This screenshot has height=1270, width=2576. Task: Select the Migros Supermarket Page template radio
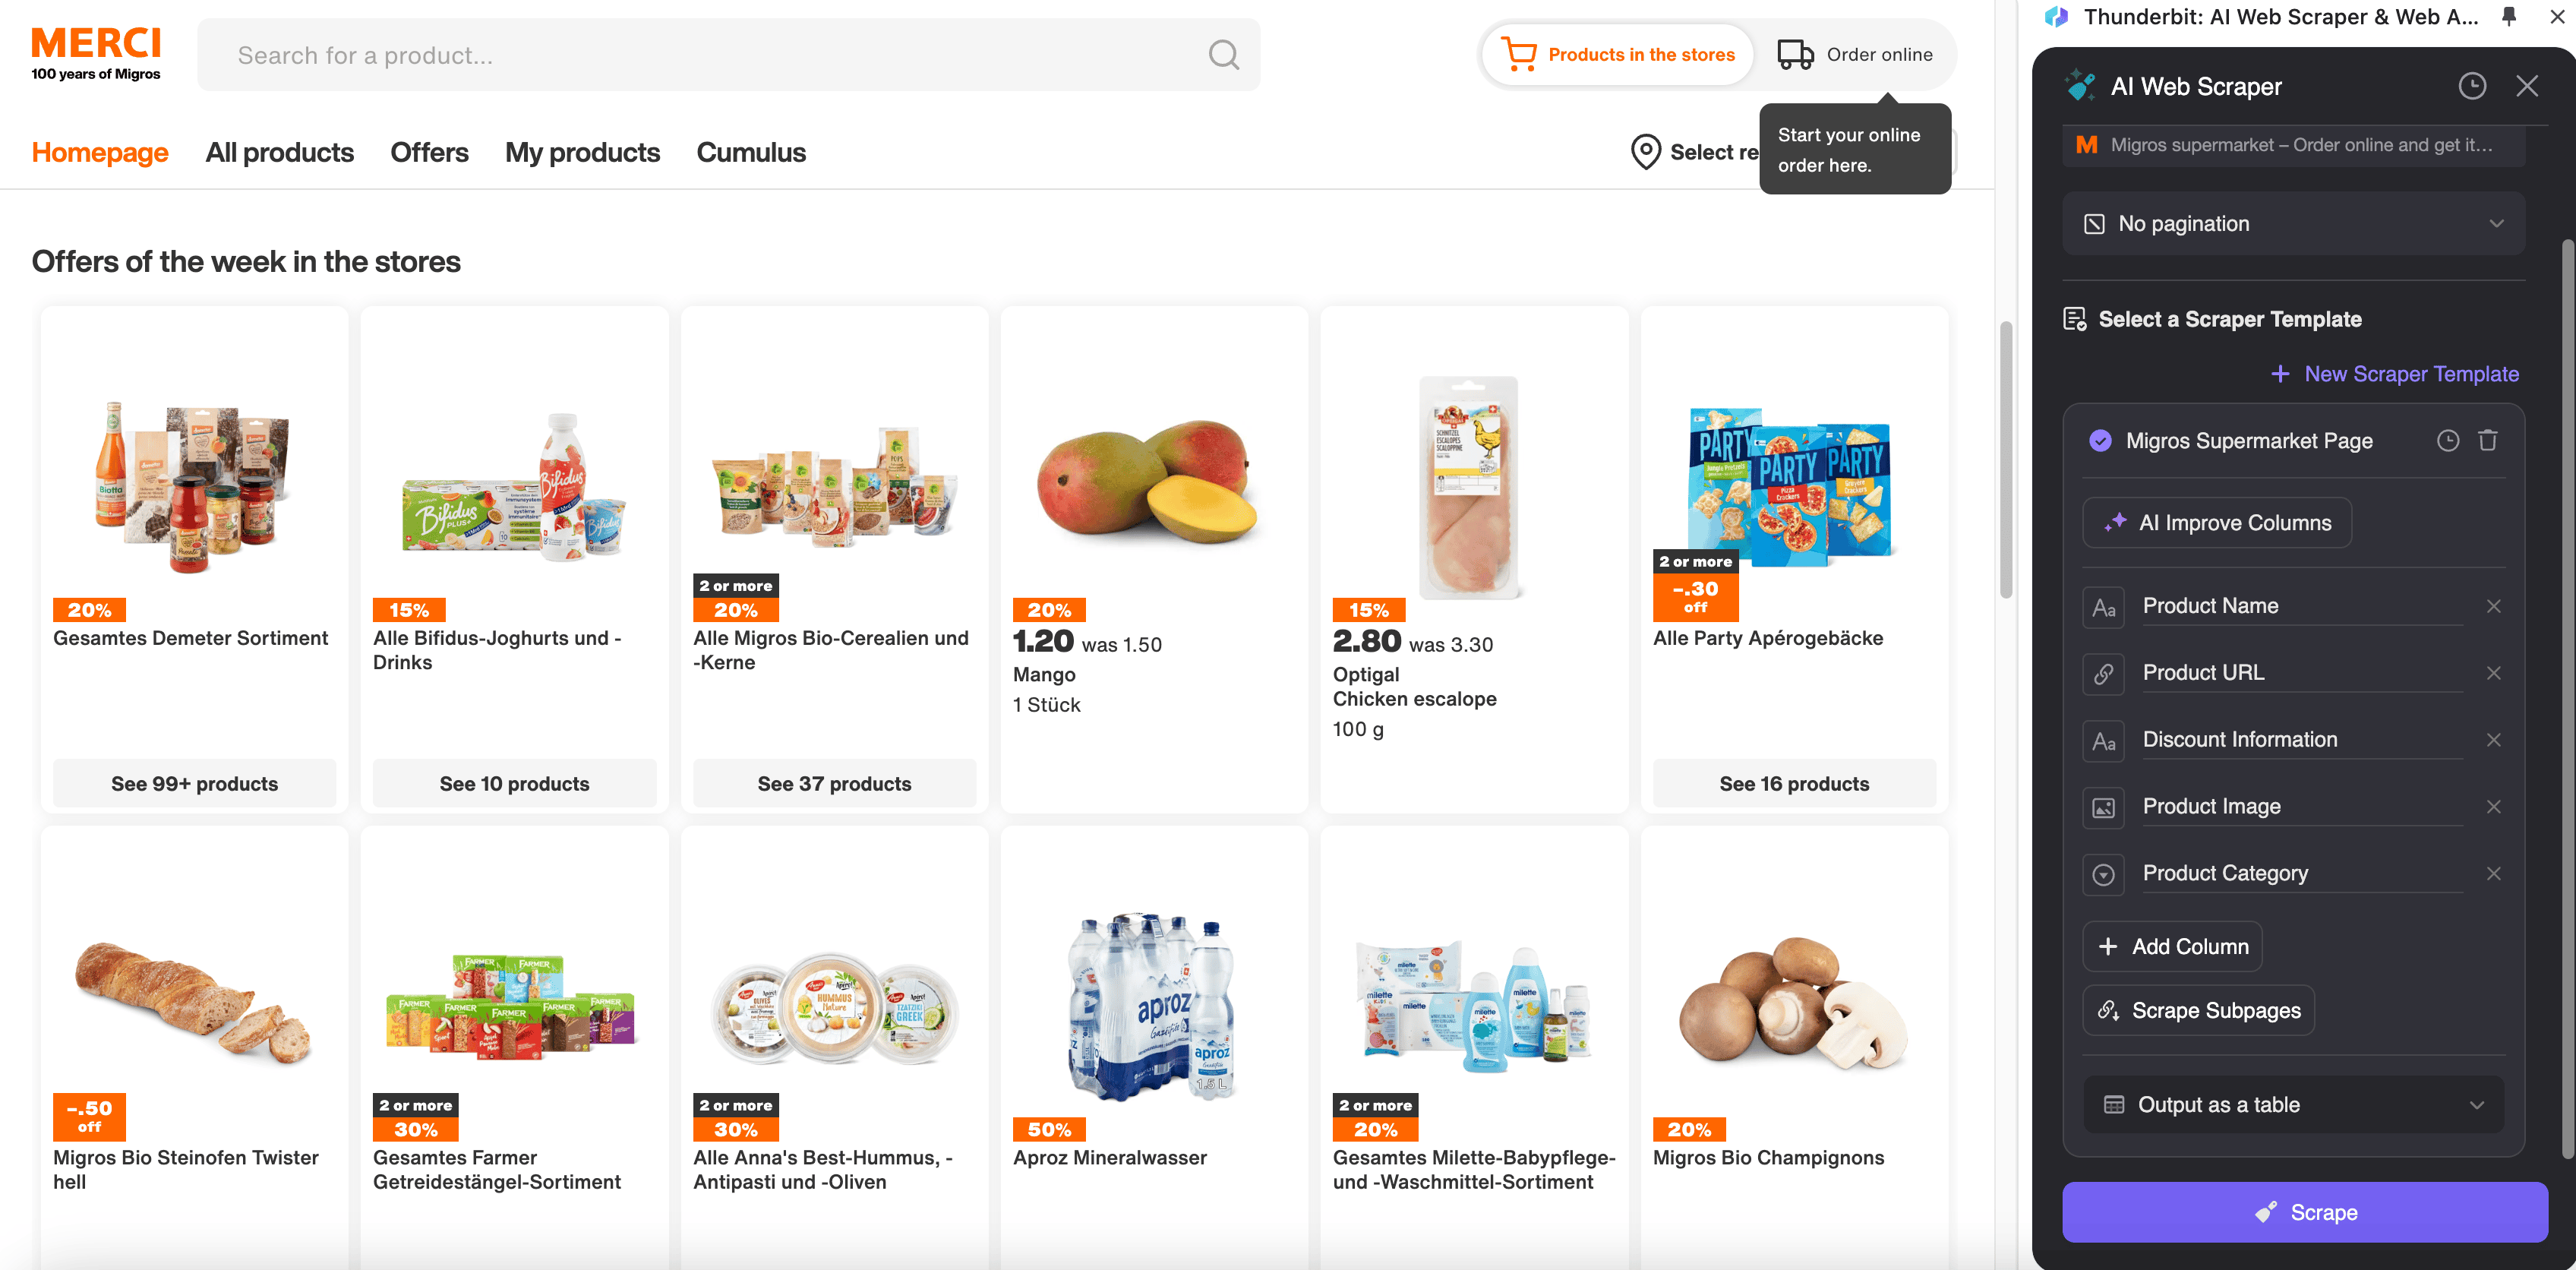tap(2100, 441)
